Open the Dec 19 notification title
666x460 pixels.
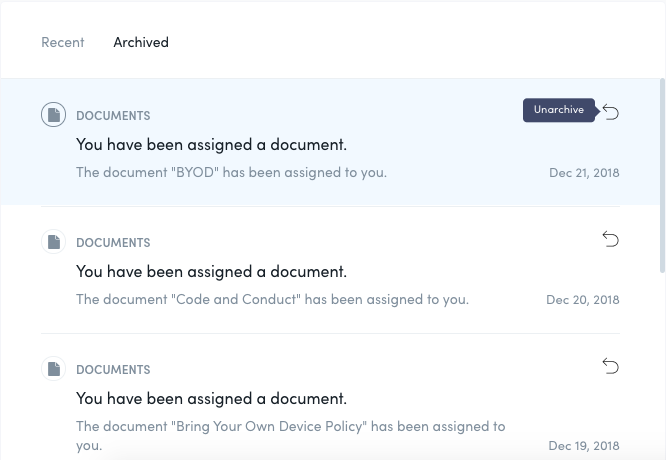point(212,399)
